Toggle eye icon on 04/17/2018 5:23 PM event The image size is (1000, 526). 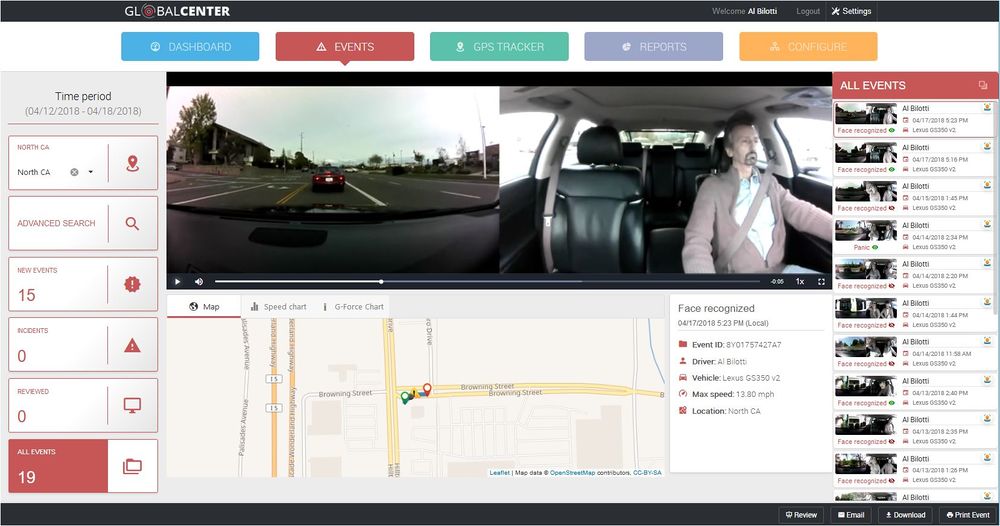893,130
